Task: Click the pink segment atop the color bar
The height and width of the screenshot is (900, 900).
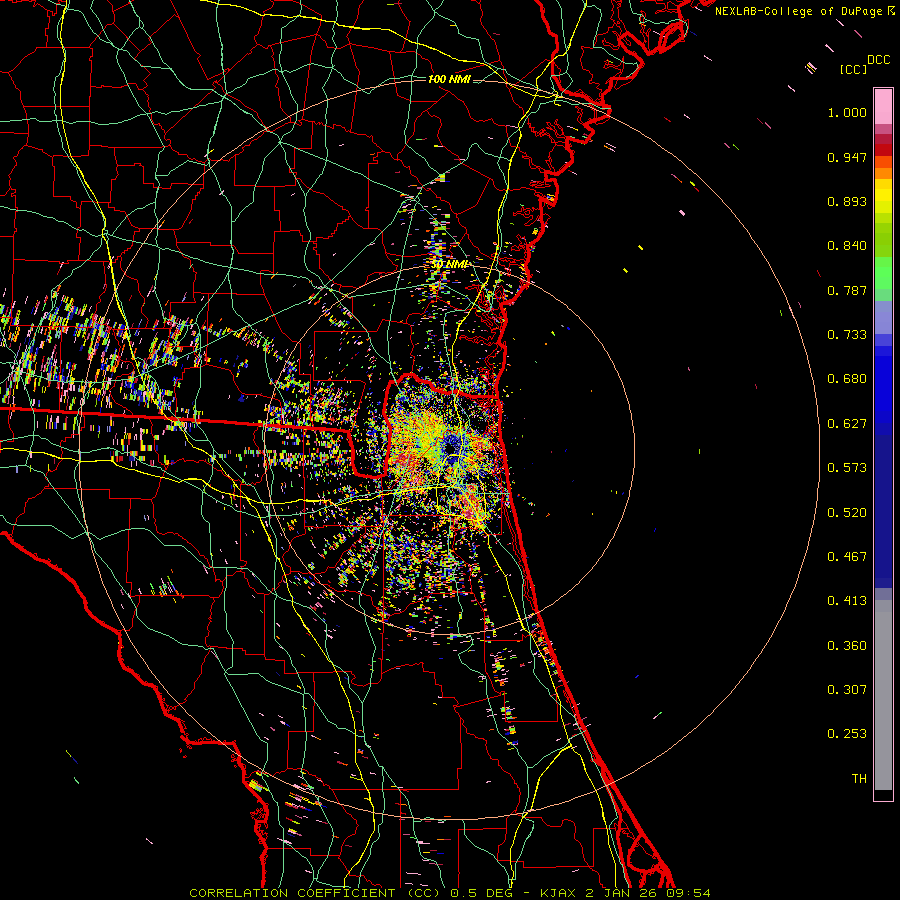Action: [883, 106]
